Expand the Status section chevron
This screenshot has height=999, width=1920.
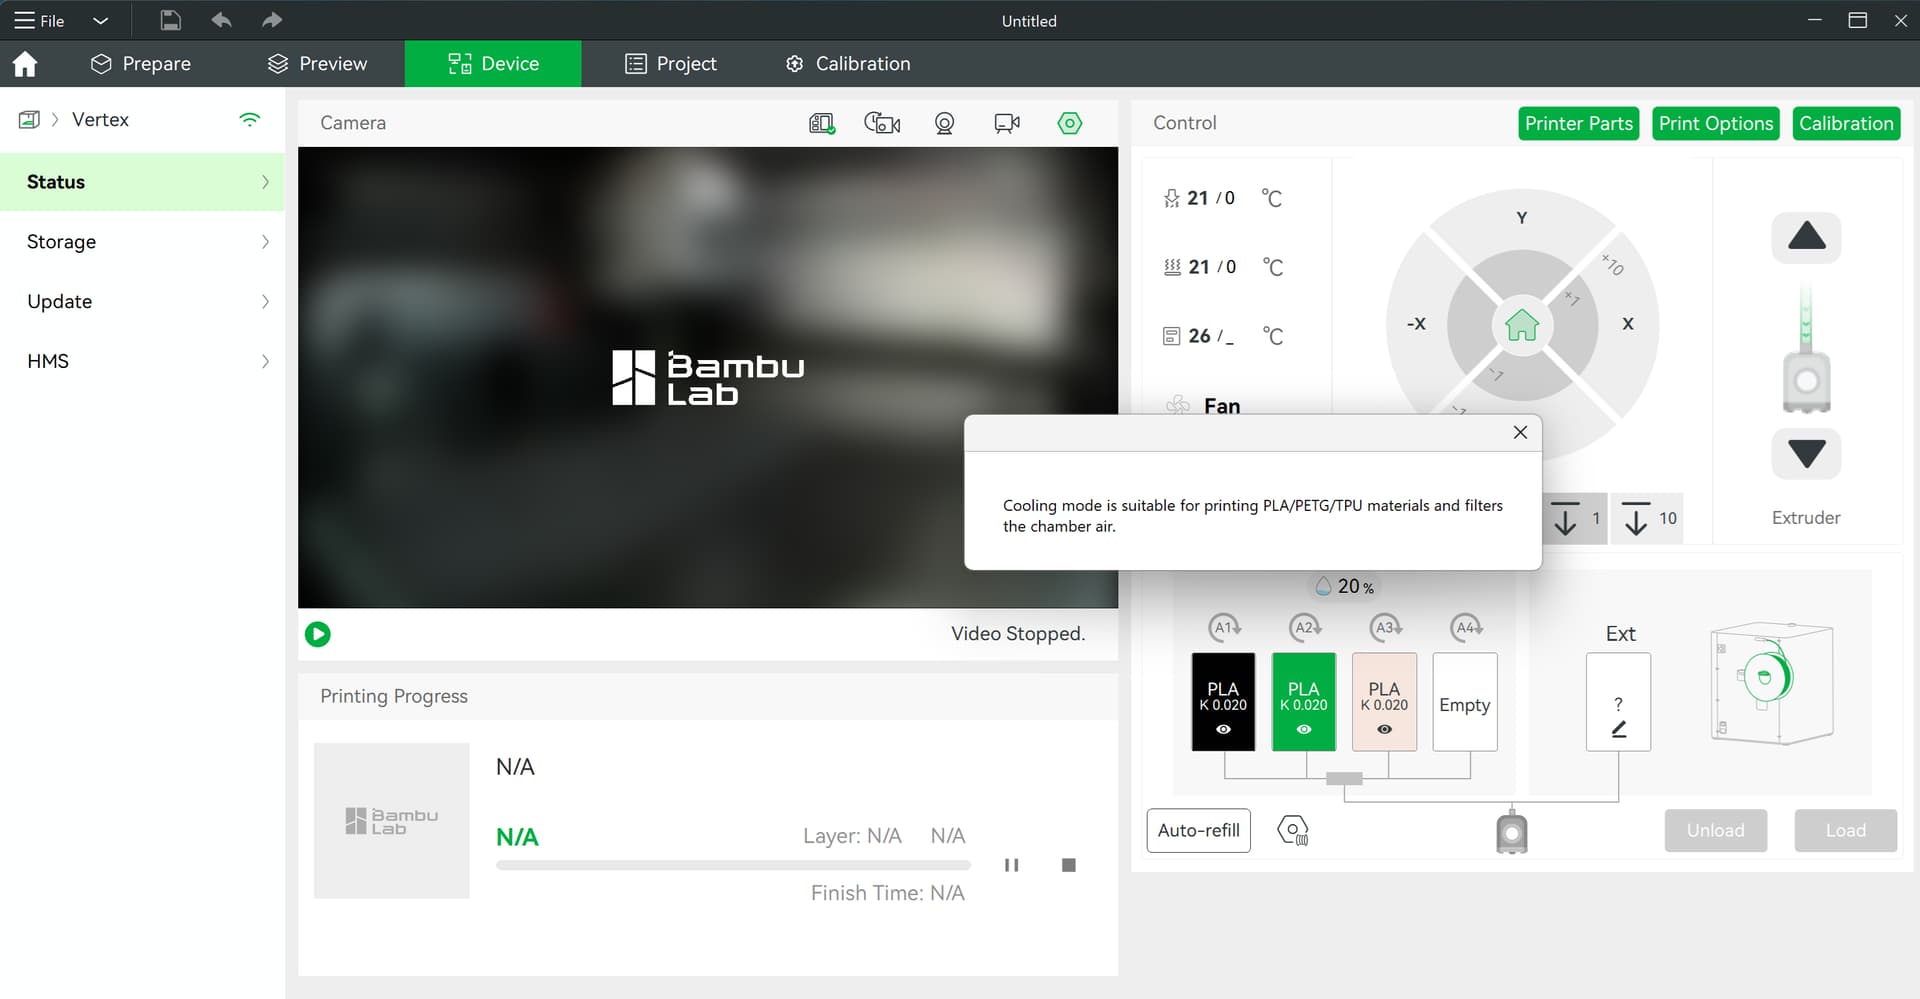(265, 182)
